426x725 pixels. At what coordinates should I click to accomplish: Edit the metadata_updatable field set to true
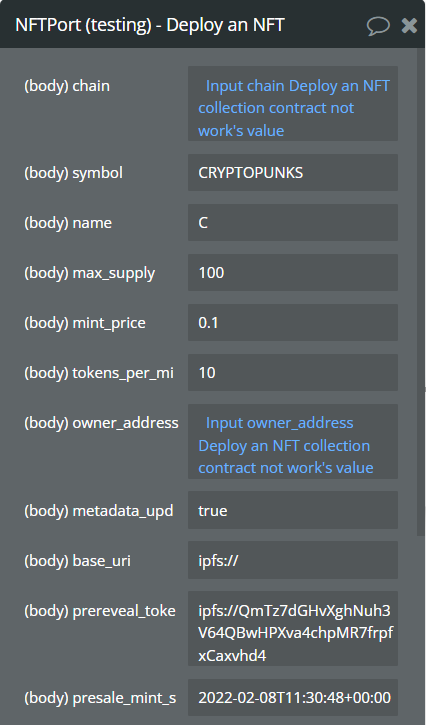pos(293,510)
